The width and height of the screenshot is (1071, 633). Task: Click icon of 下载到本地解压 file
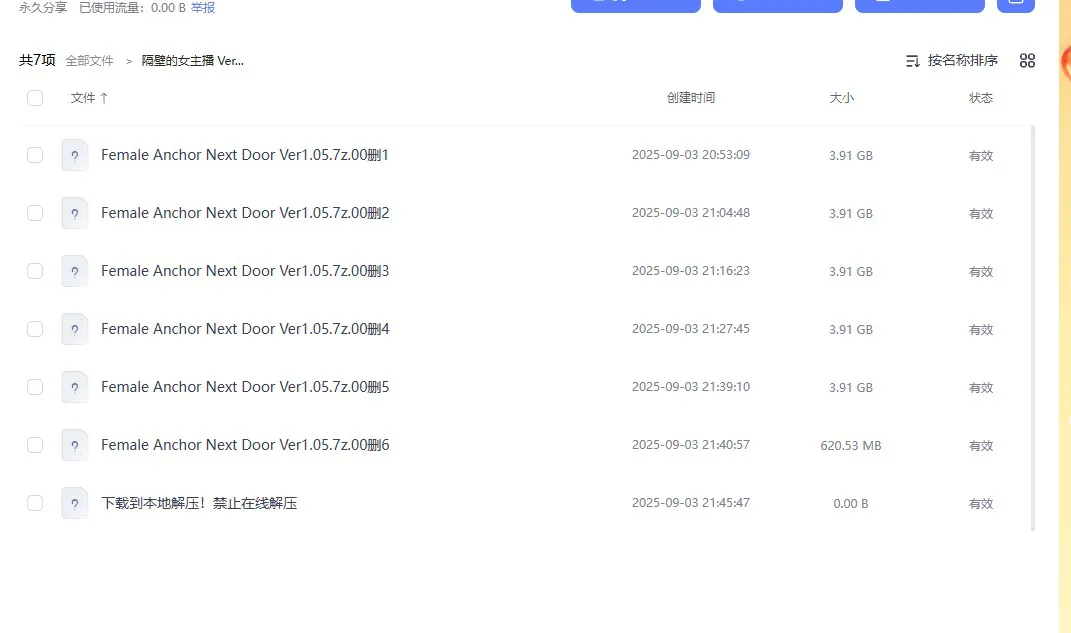[75, 503]
